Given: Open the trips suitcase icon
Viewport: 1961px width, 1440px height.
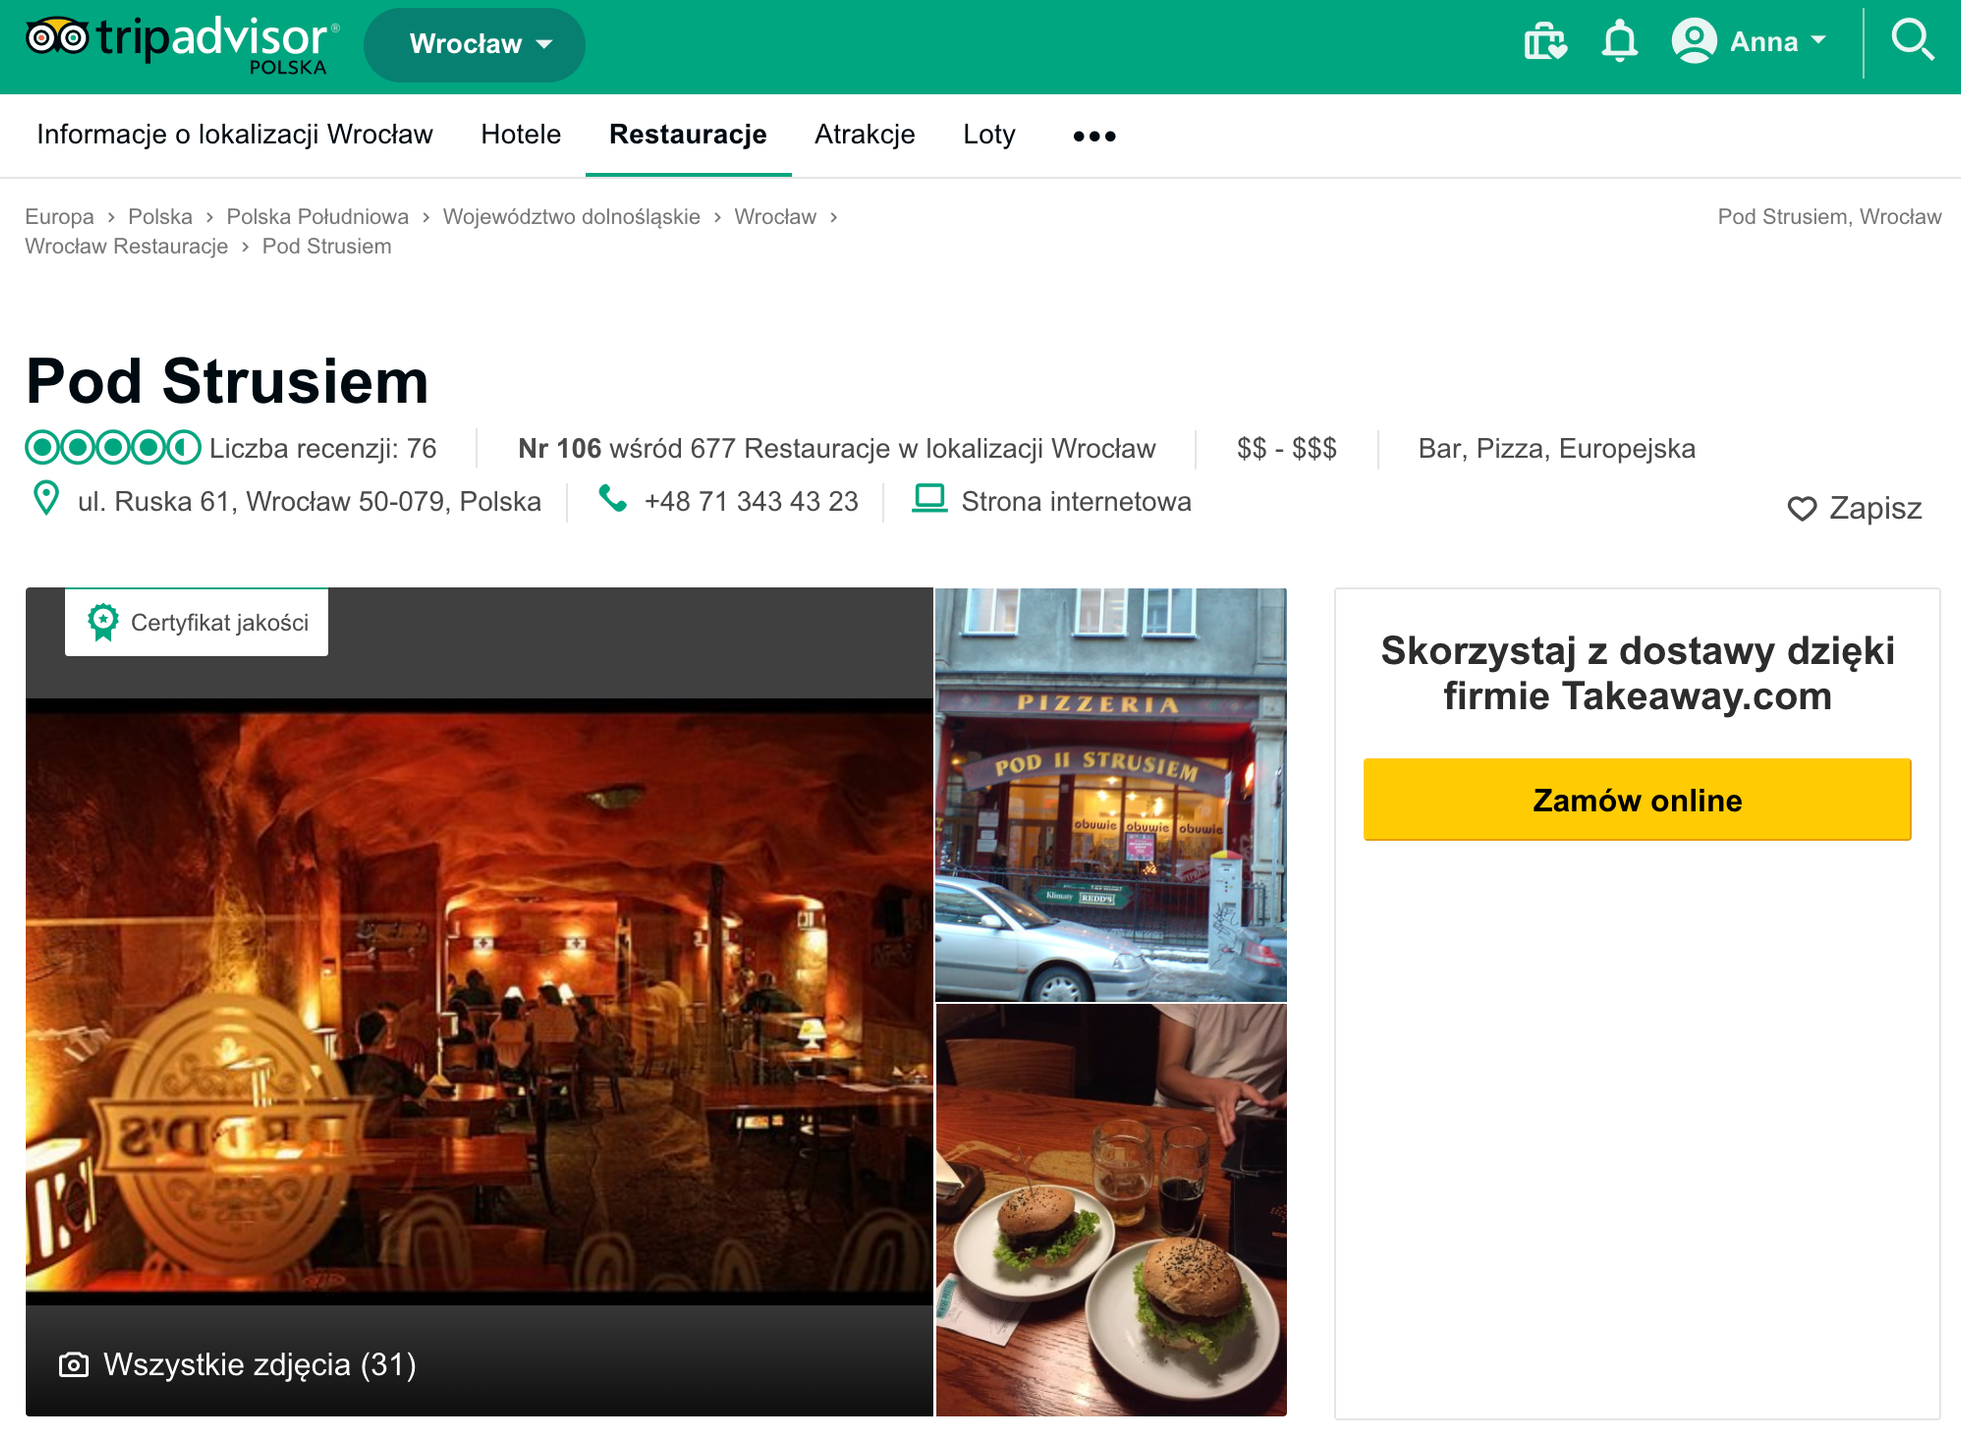Looking at the screenshot, I should [1544, 42].
